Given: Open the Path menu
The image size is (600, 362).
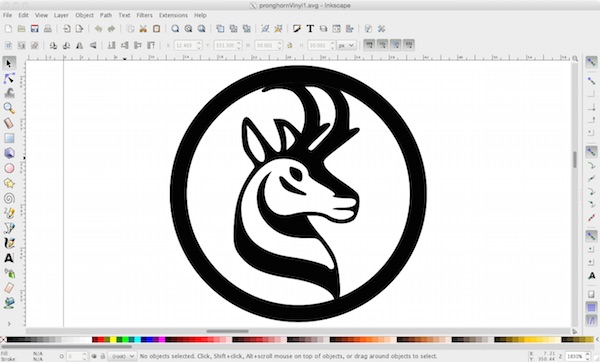Looking at the screenshot, I should (106, 15).
